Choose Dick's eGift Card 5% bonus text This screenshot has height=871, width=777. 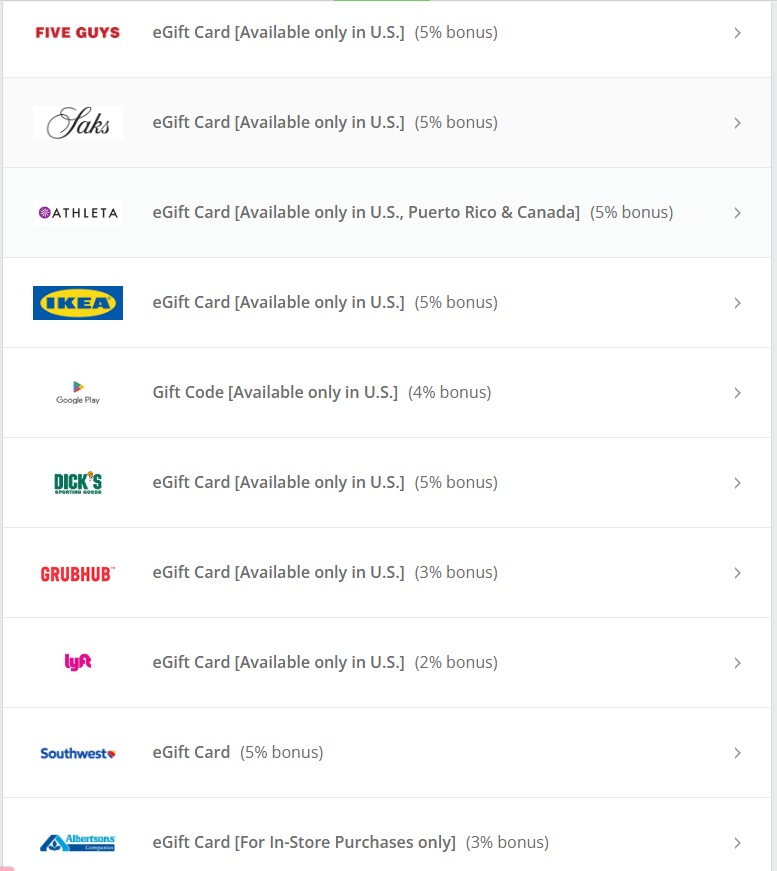(x=325, y=482)
